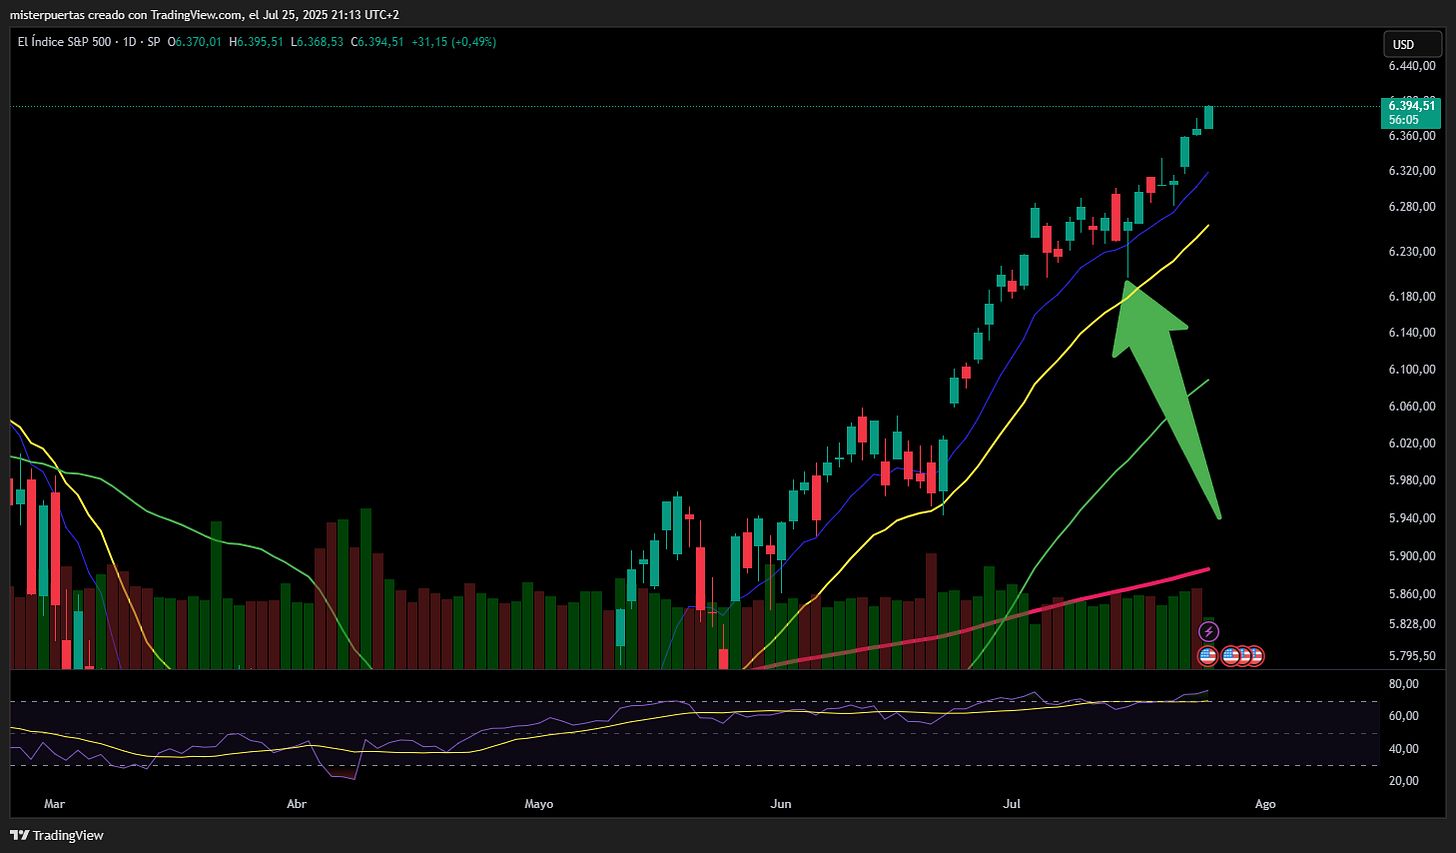Image resolution: width=1456 pixels, height=853 pixels.
Task: Click the close value C6.394,51
Action: point(379,42)
